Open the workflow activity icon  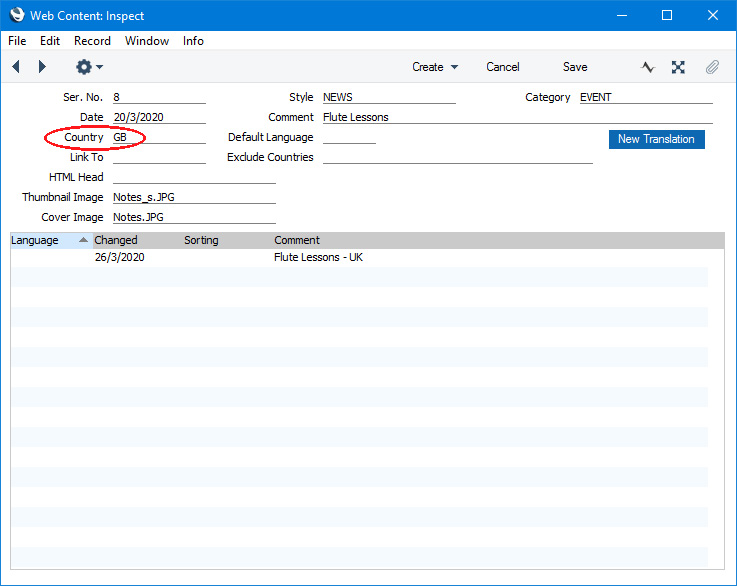tap(648, 67)
